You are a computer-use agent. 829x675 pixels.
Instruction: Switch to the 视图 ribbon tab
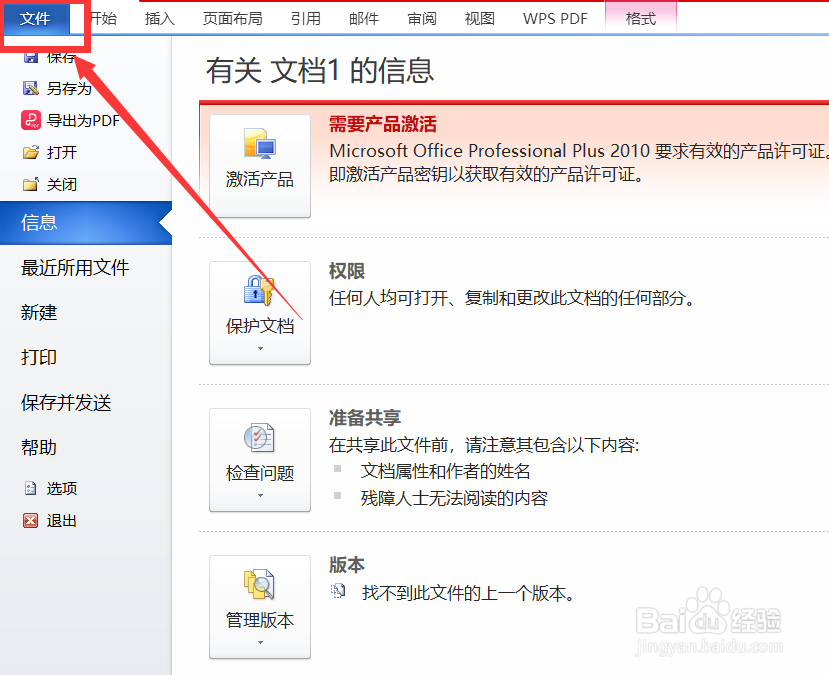click(x=480, y=19)
